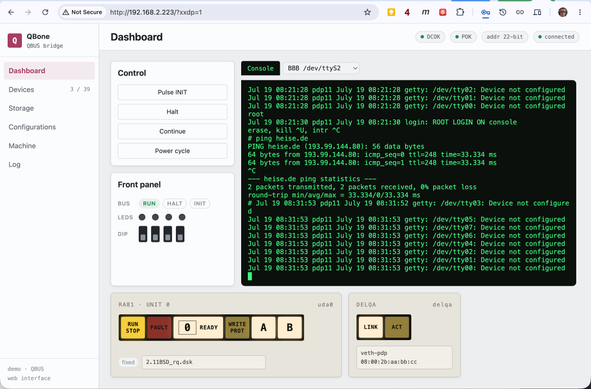Screen dimensions: 591x389
Task: Open the media/cast devices icon
Action: [x=537, y=12]
